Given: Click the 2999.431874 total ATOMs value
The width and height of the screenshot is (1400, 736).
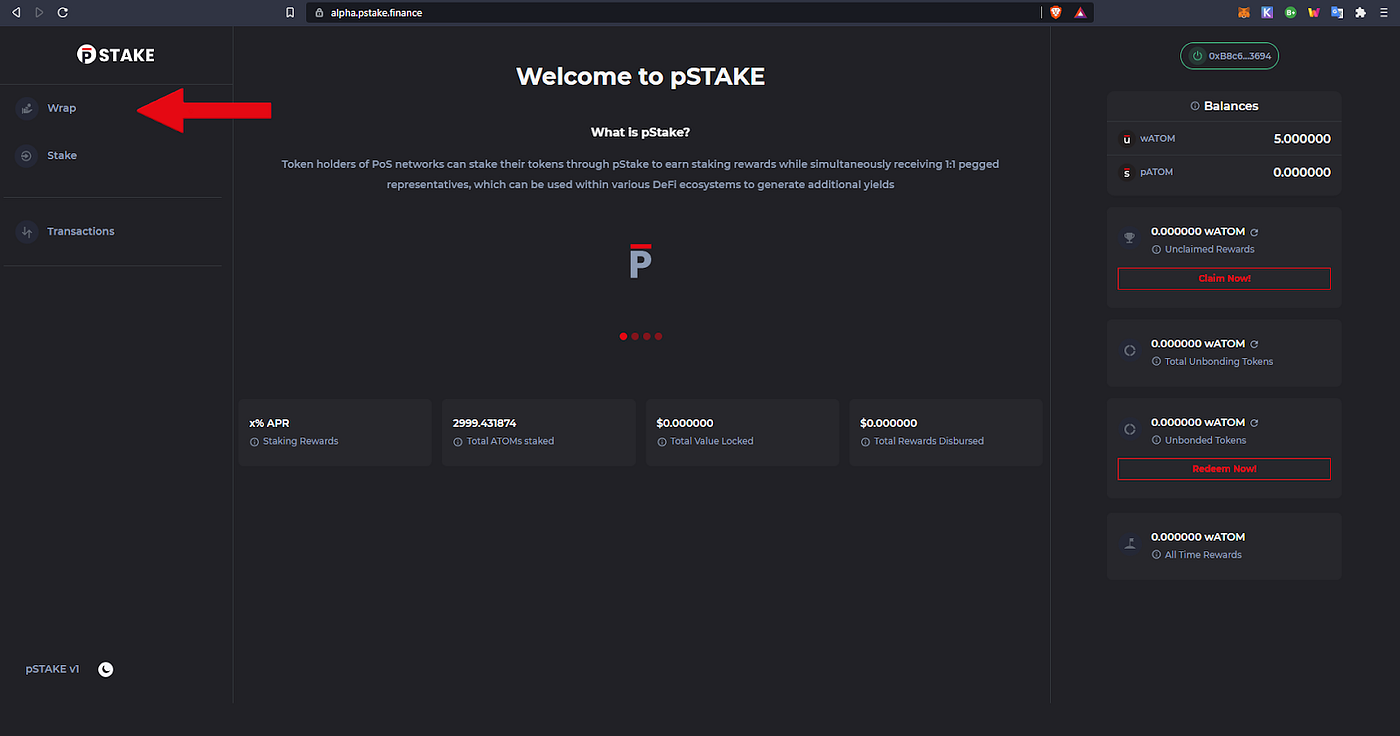Looking at the screenshot, I should coord(485,423).
